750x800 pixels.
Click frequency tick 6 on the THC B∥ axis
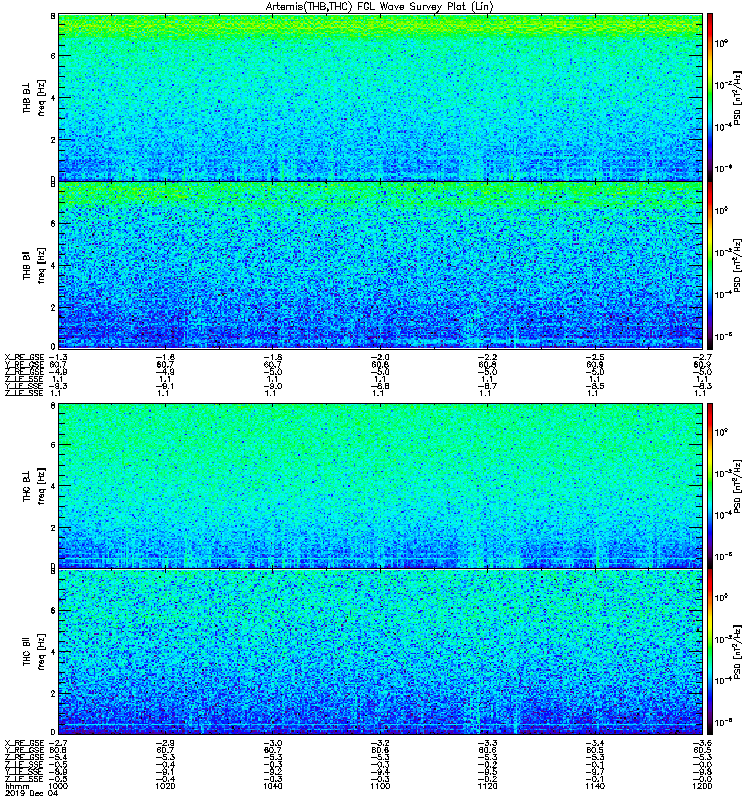53,610
